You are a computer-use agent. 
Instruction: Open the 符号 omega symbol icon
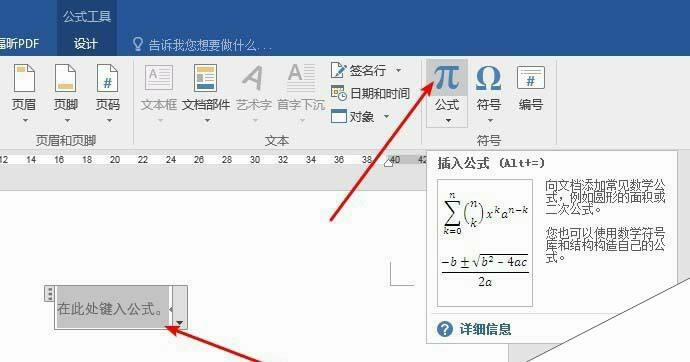[488, 78]
